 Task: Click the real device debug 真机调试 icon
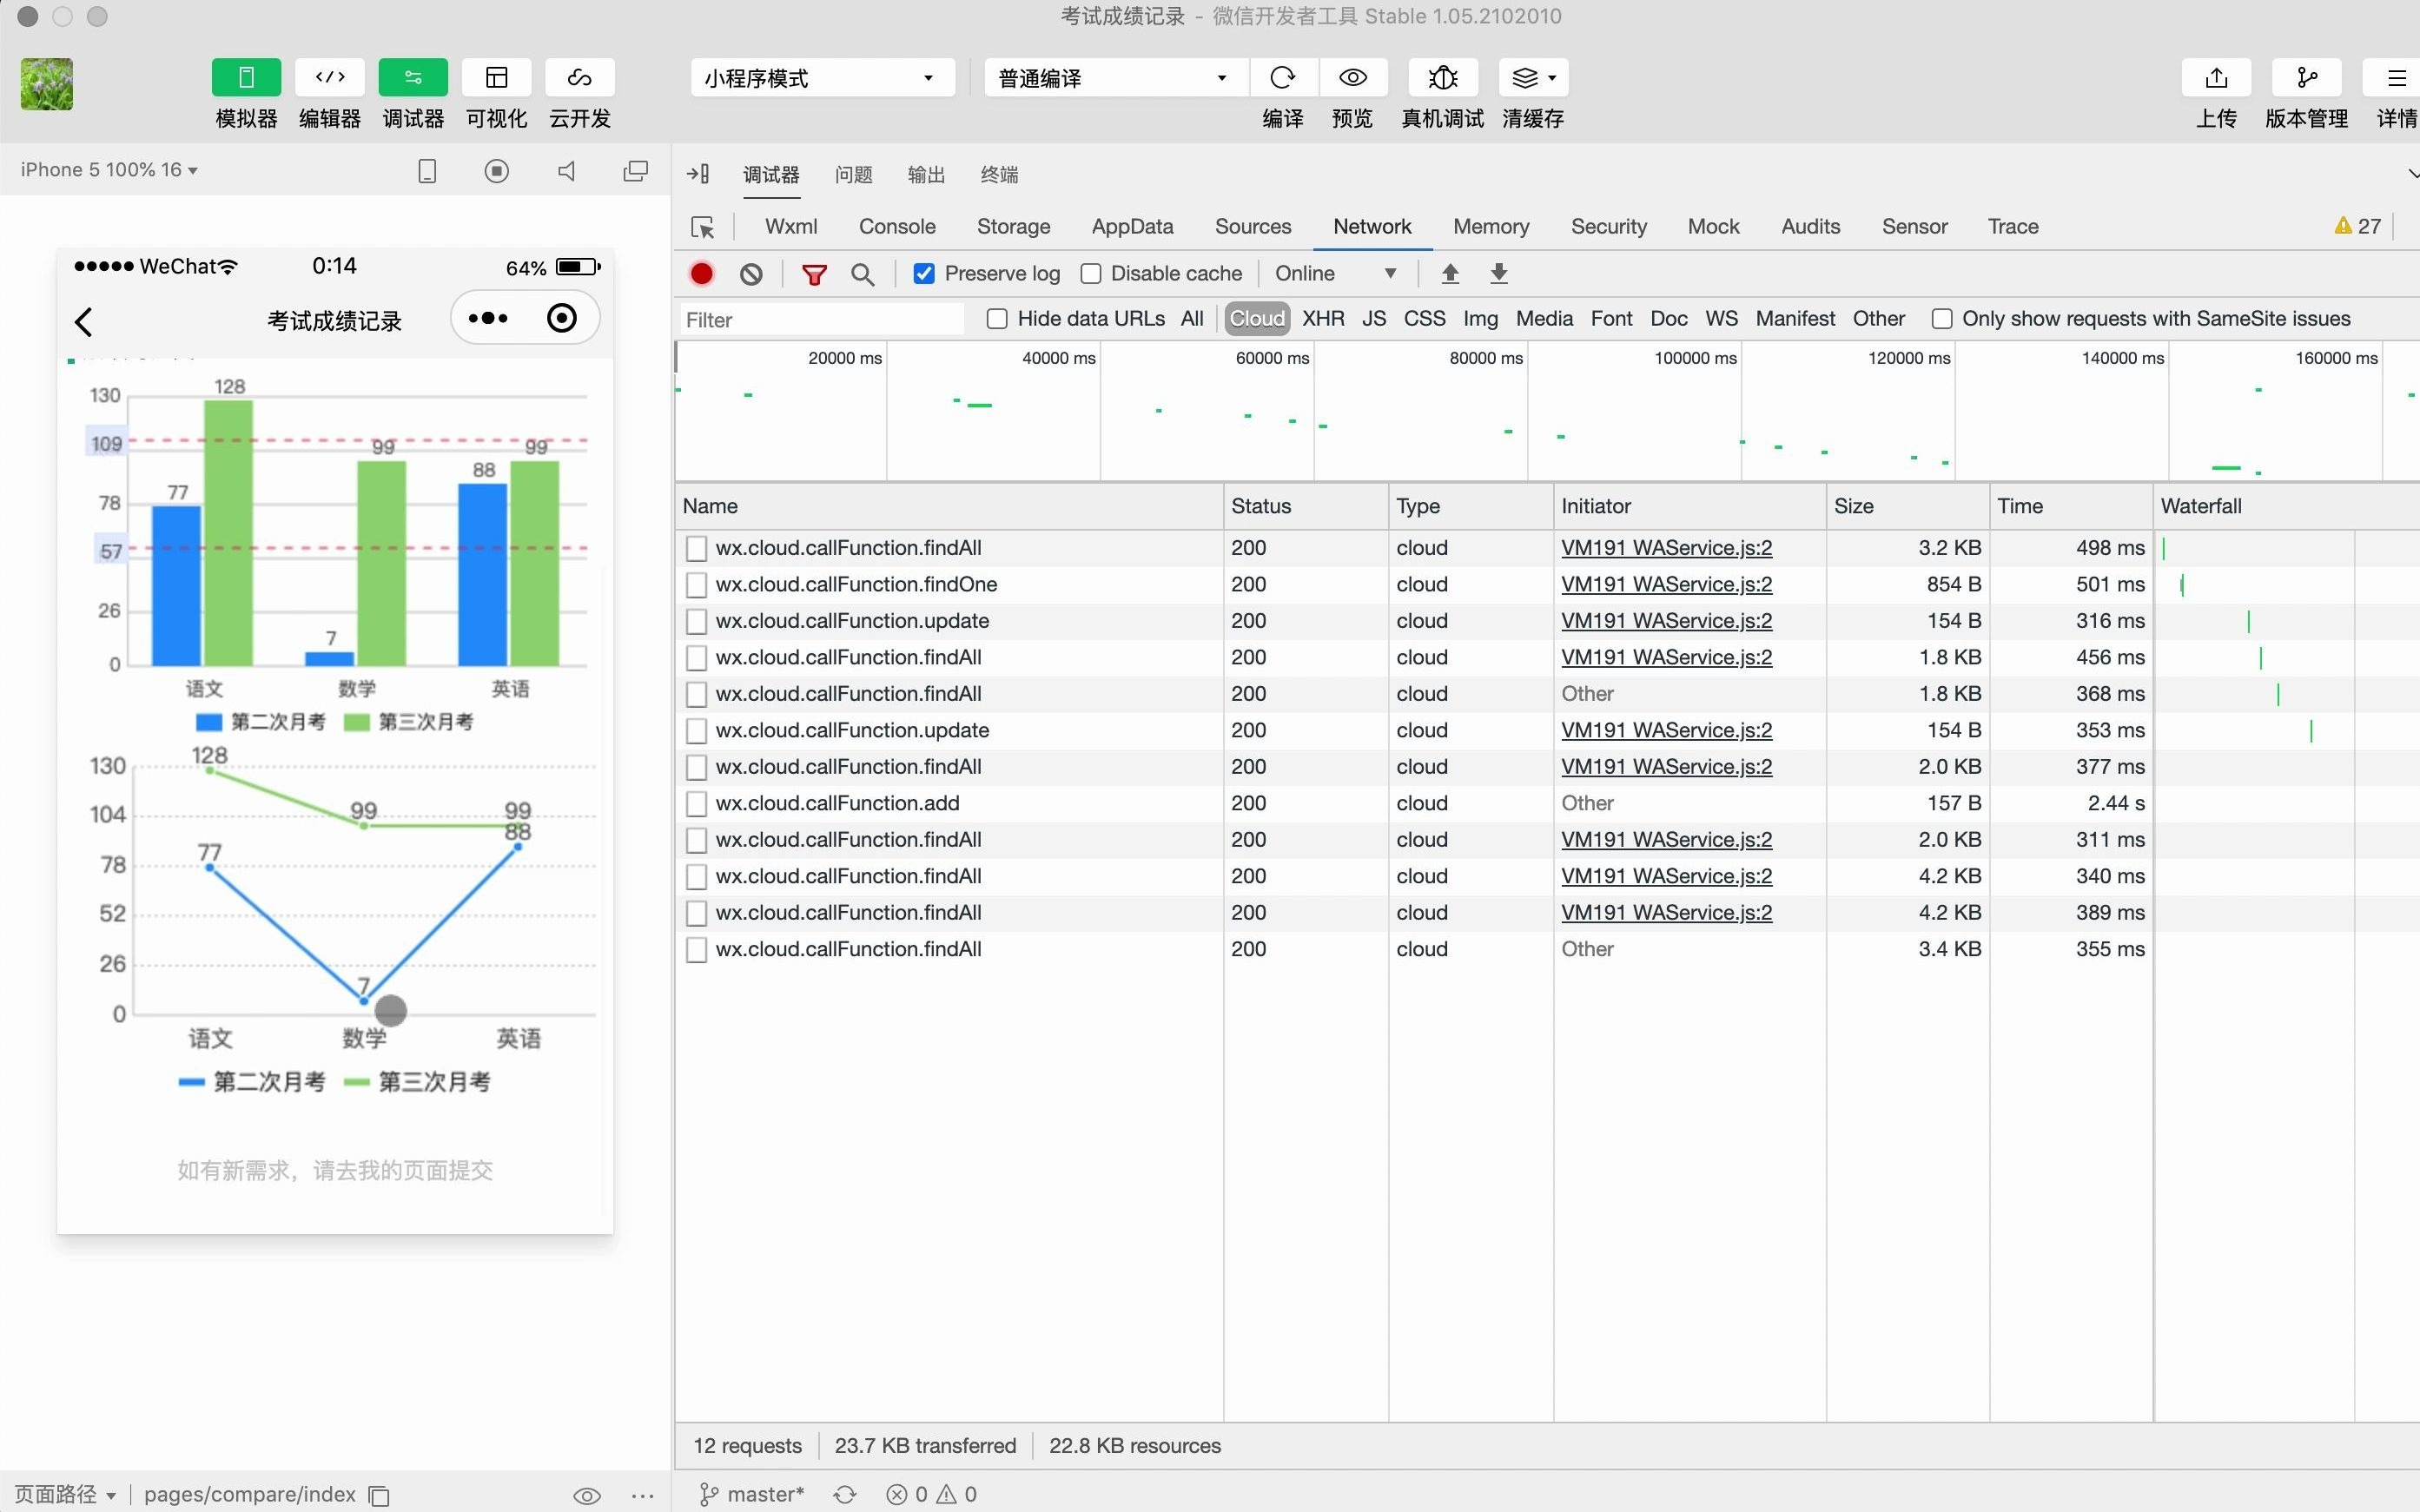tap(1441, 76)
